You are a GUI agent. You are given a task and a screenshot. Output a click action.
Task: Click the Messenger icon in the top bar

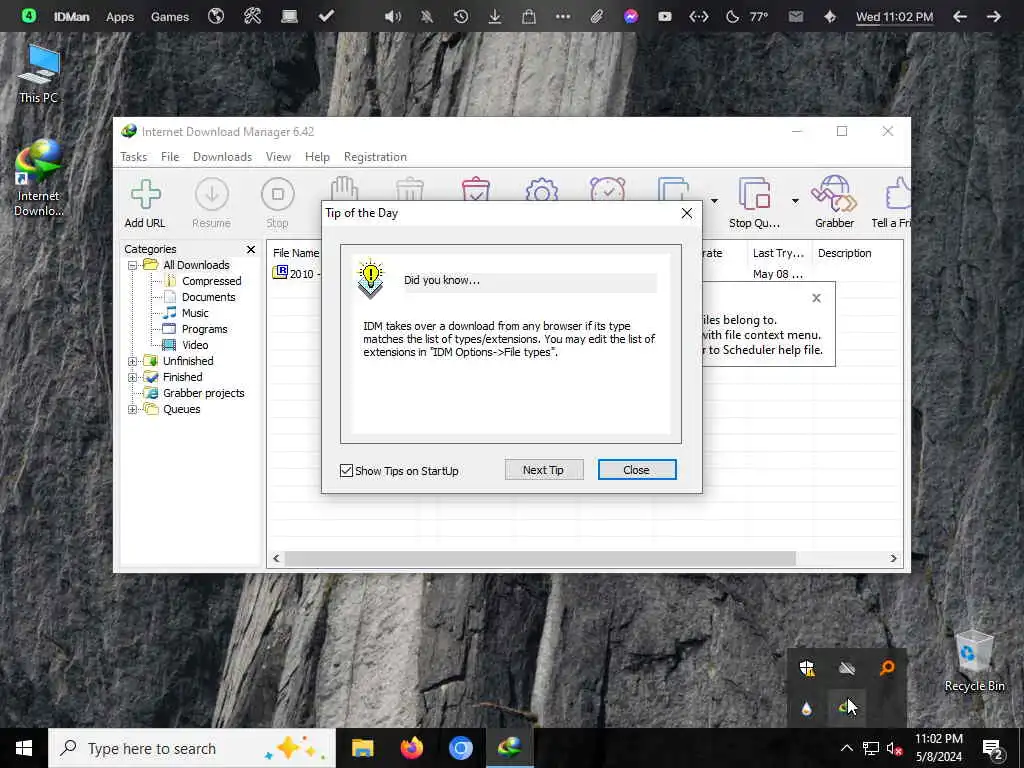[631, 16]
